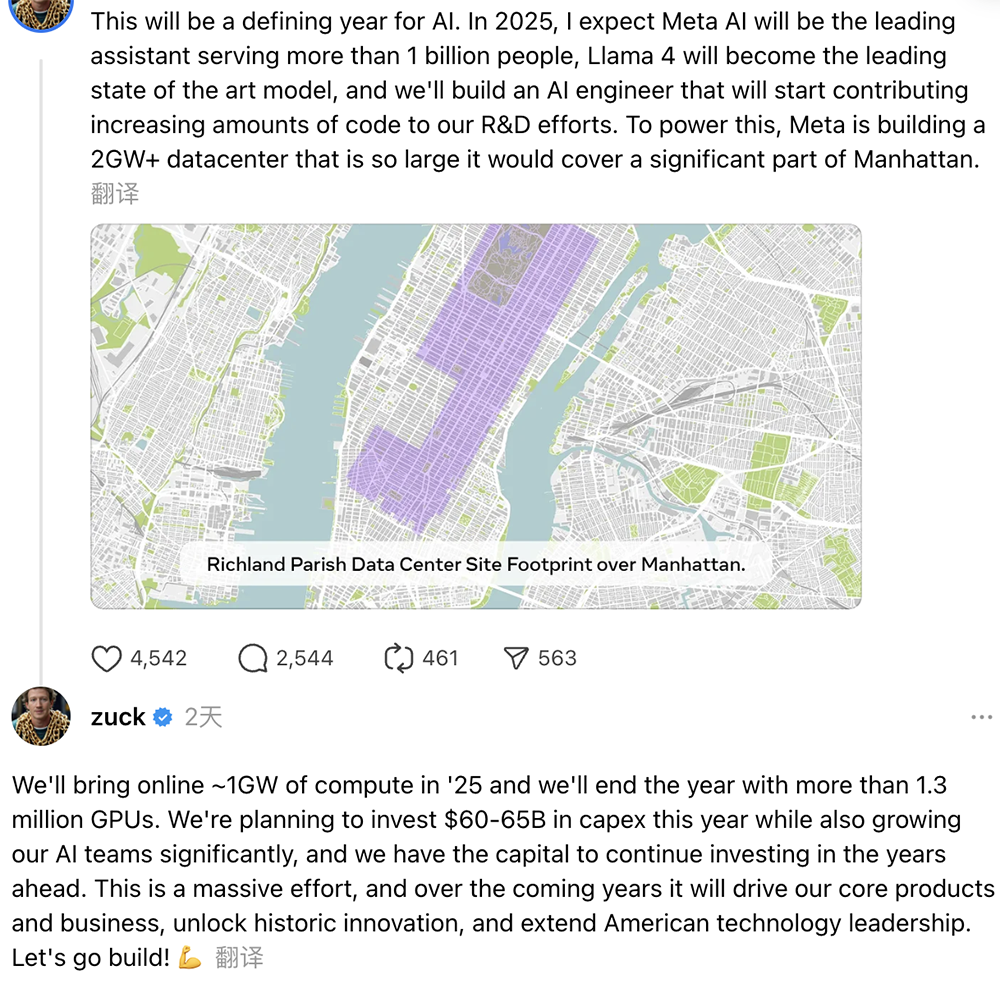Click the 461 reposts count
Screen dimensions: 1000x984
(x=440, y=658)
